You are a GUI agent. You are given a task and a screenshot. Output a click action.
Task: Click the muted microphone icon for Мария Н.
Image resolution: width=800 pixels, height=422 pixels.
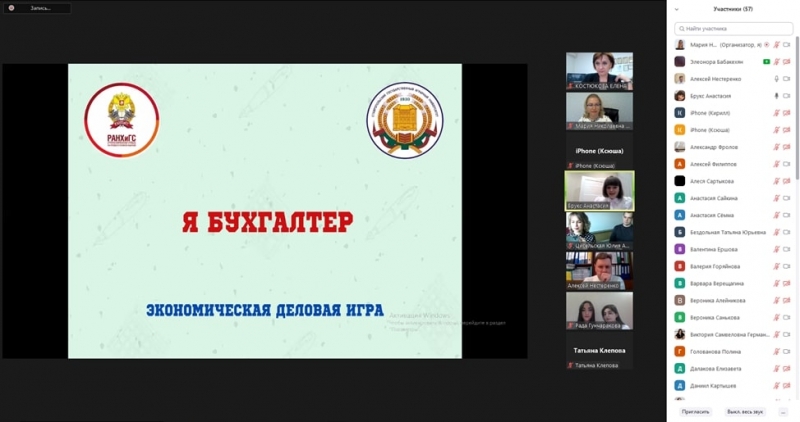777,45
